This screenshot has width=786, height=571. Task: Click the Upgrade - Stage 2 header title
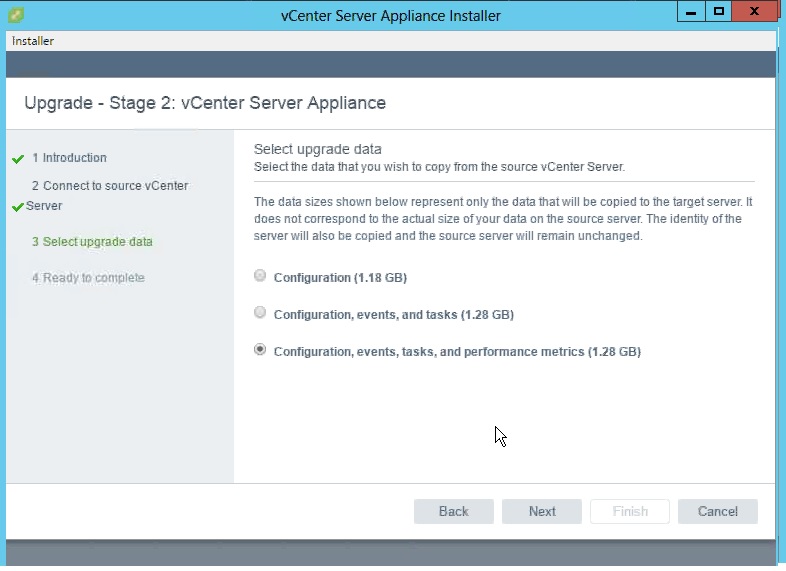click(205, 103)
